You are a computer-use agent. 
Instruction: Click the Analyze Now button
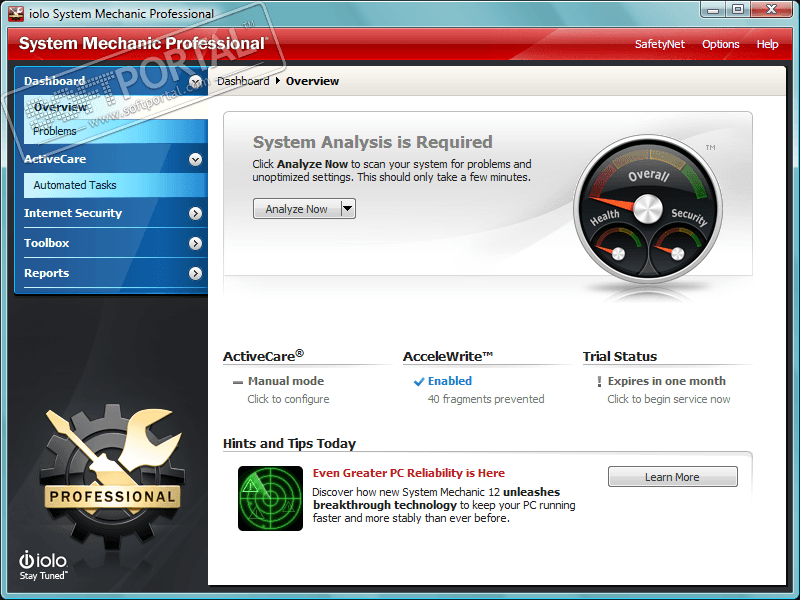click(x=296, y=209)
